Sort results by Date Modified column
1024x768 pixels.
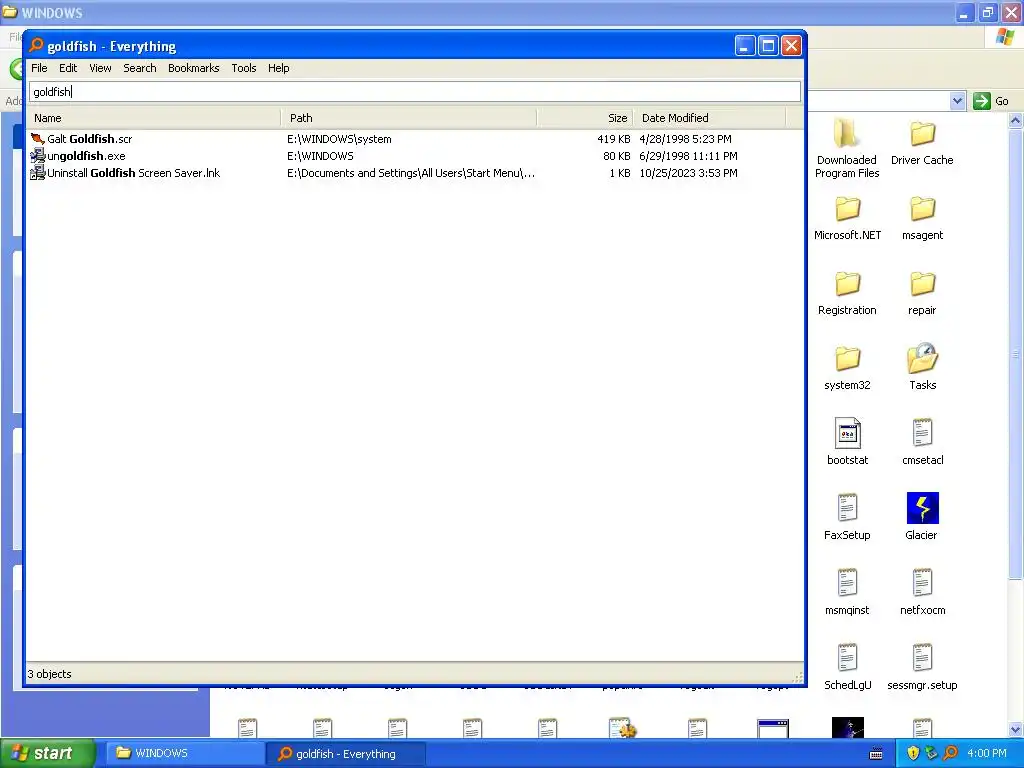(710, 118)
